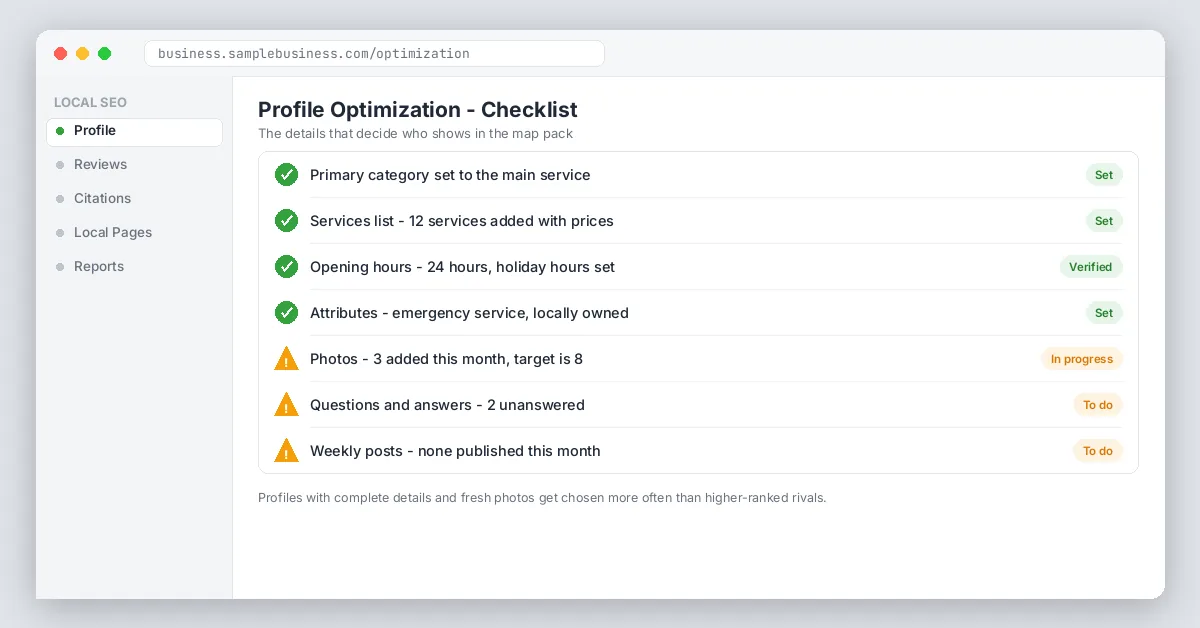Viewport: 1200px width, 628px height.
Task: Click the warning triangle icon for Photos
Action: pos(287,359)
